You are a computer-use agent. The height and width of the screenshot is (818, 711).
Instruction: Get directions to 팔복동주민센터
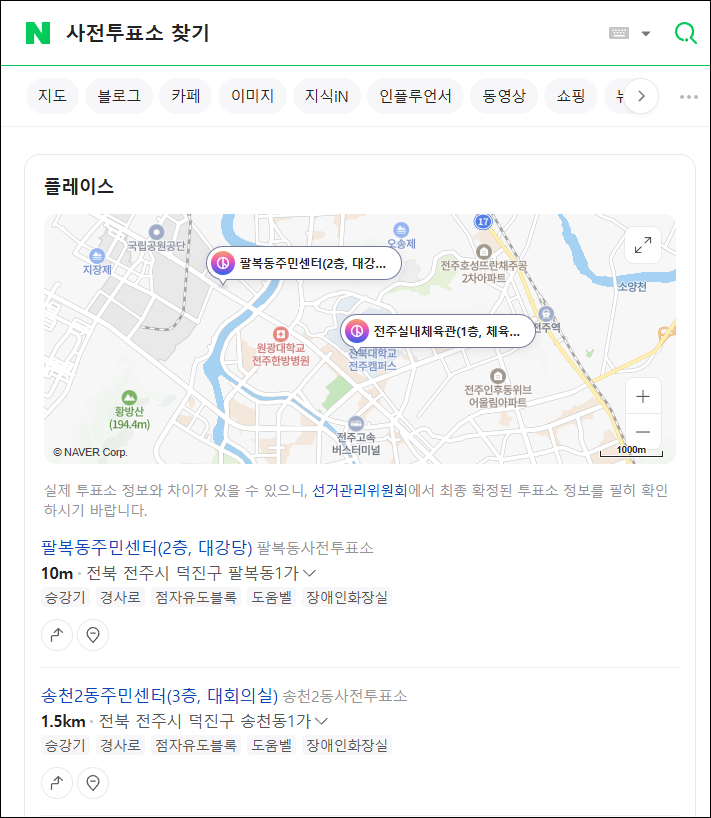(x=57, y=634)
